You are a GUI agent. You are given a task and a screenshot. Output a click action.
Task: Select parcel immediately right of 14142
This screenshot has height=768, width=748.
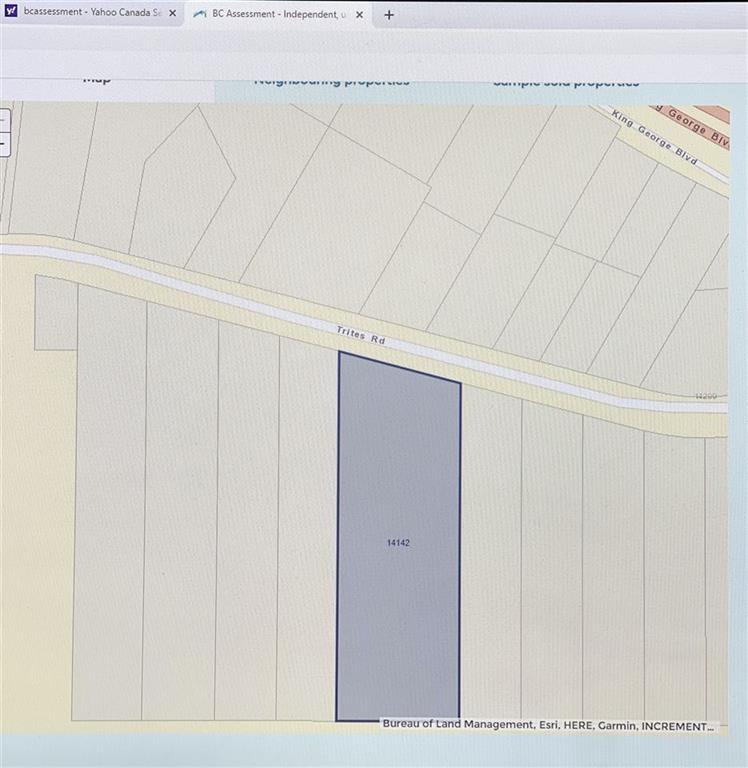(490, 560)
